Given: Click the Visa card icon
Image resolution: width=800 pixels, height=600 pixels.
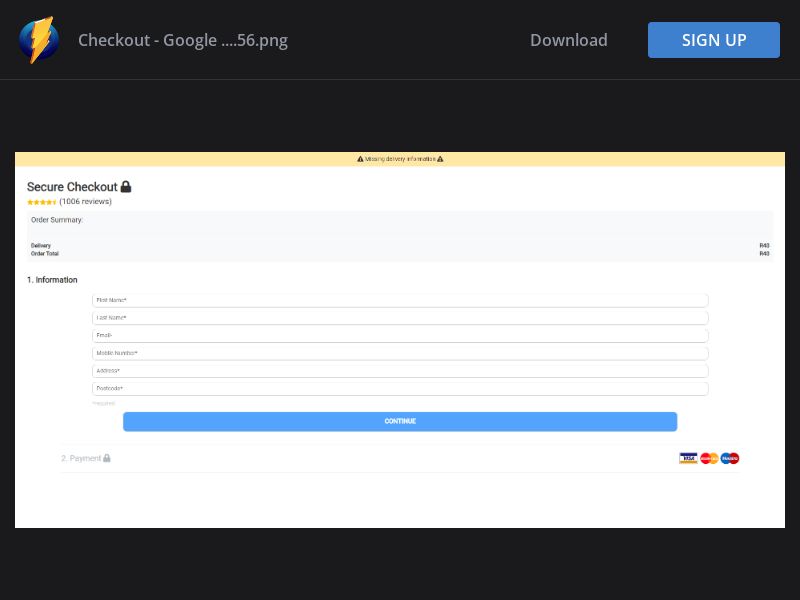Looking at the screenshot, I should coord(688,458).
